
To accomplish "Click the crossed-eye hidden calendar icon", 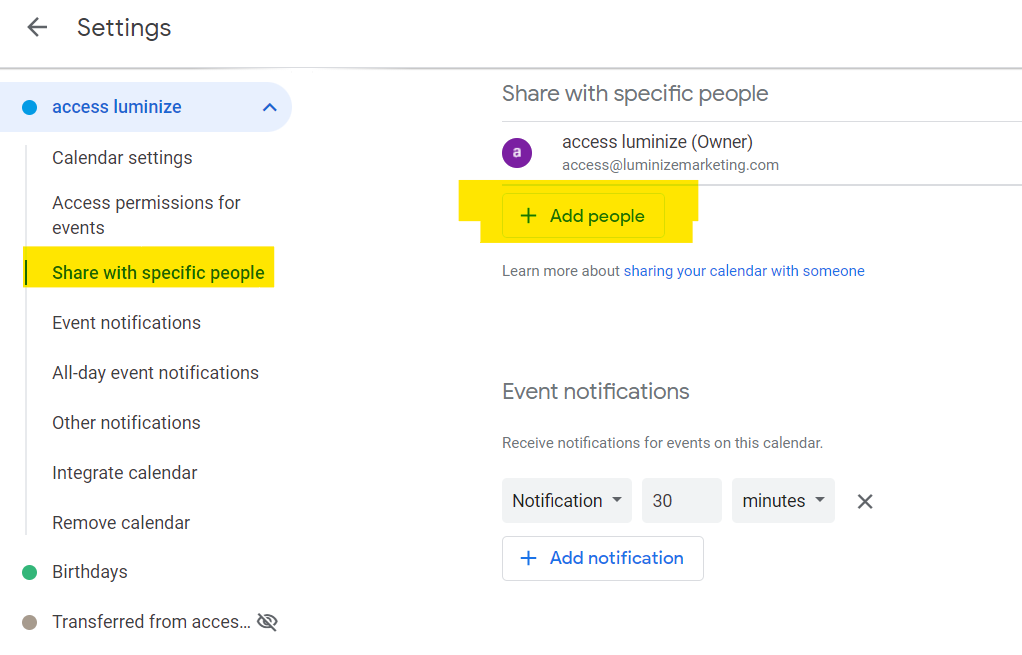I will (x=267, y=622).
